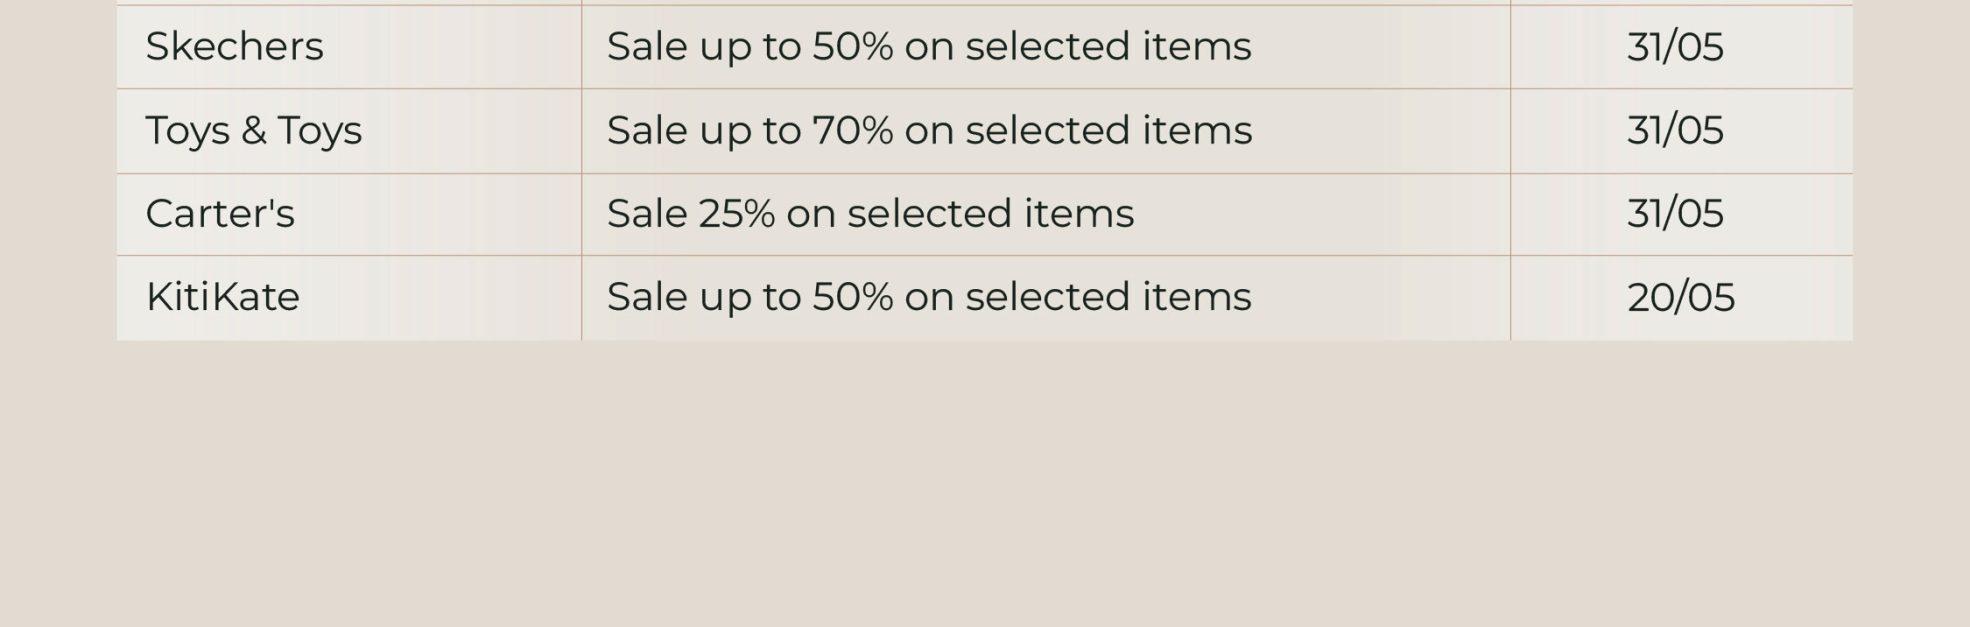Click the KitiKate brand name
Viewport: 1970px width, 627px height.
pos(223,297)
